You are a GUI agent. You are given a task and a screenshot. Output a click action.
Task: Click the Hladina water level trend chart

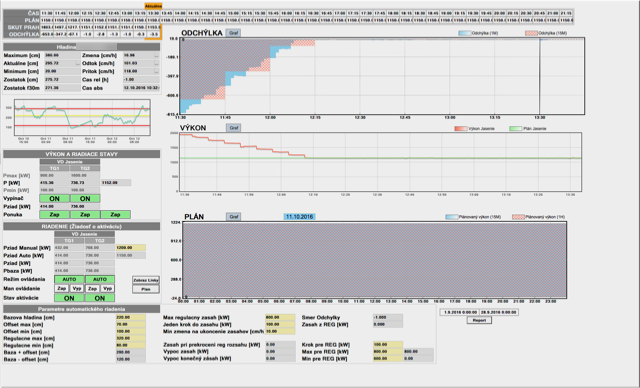82,118
